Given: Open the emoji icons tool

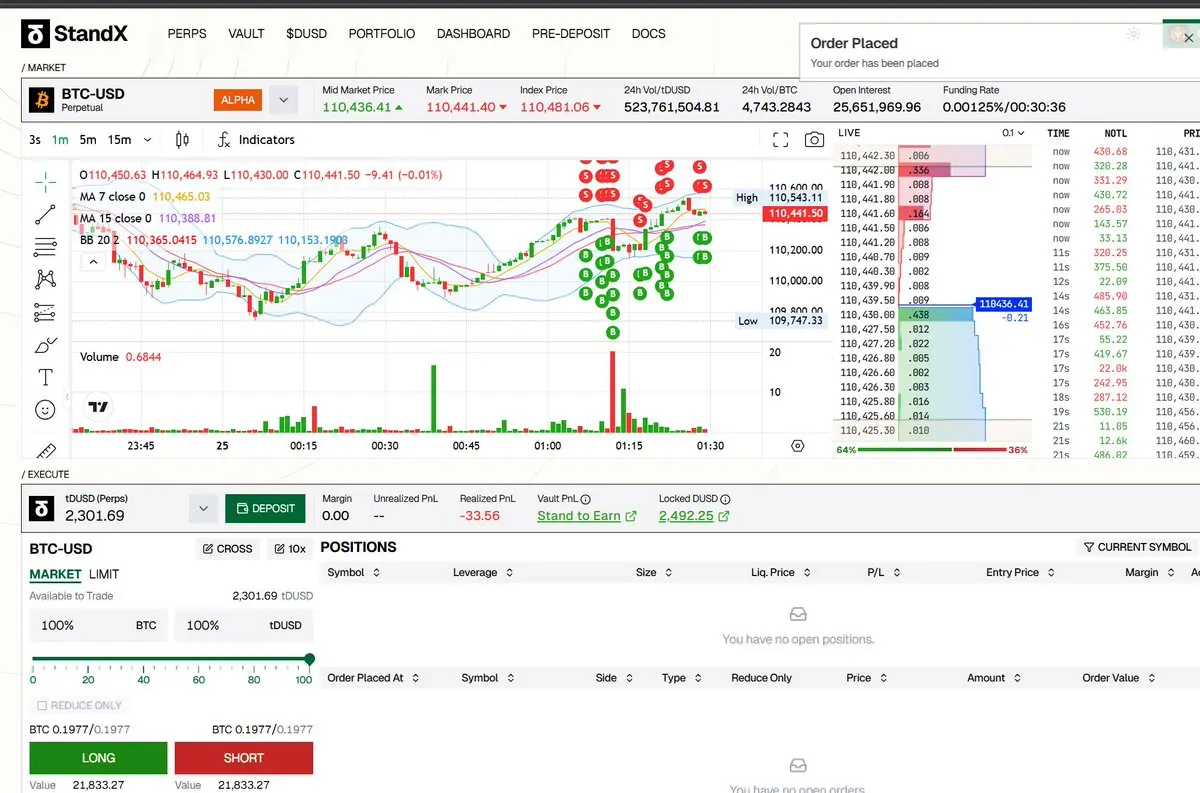Looking at the screenshot, I should click(45, 410).
